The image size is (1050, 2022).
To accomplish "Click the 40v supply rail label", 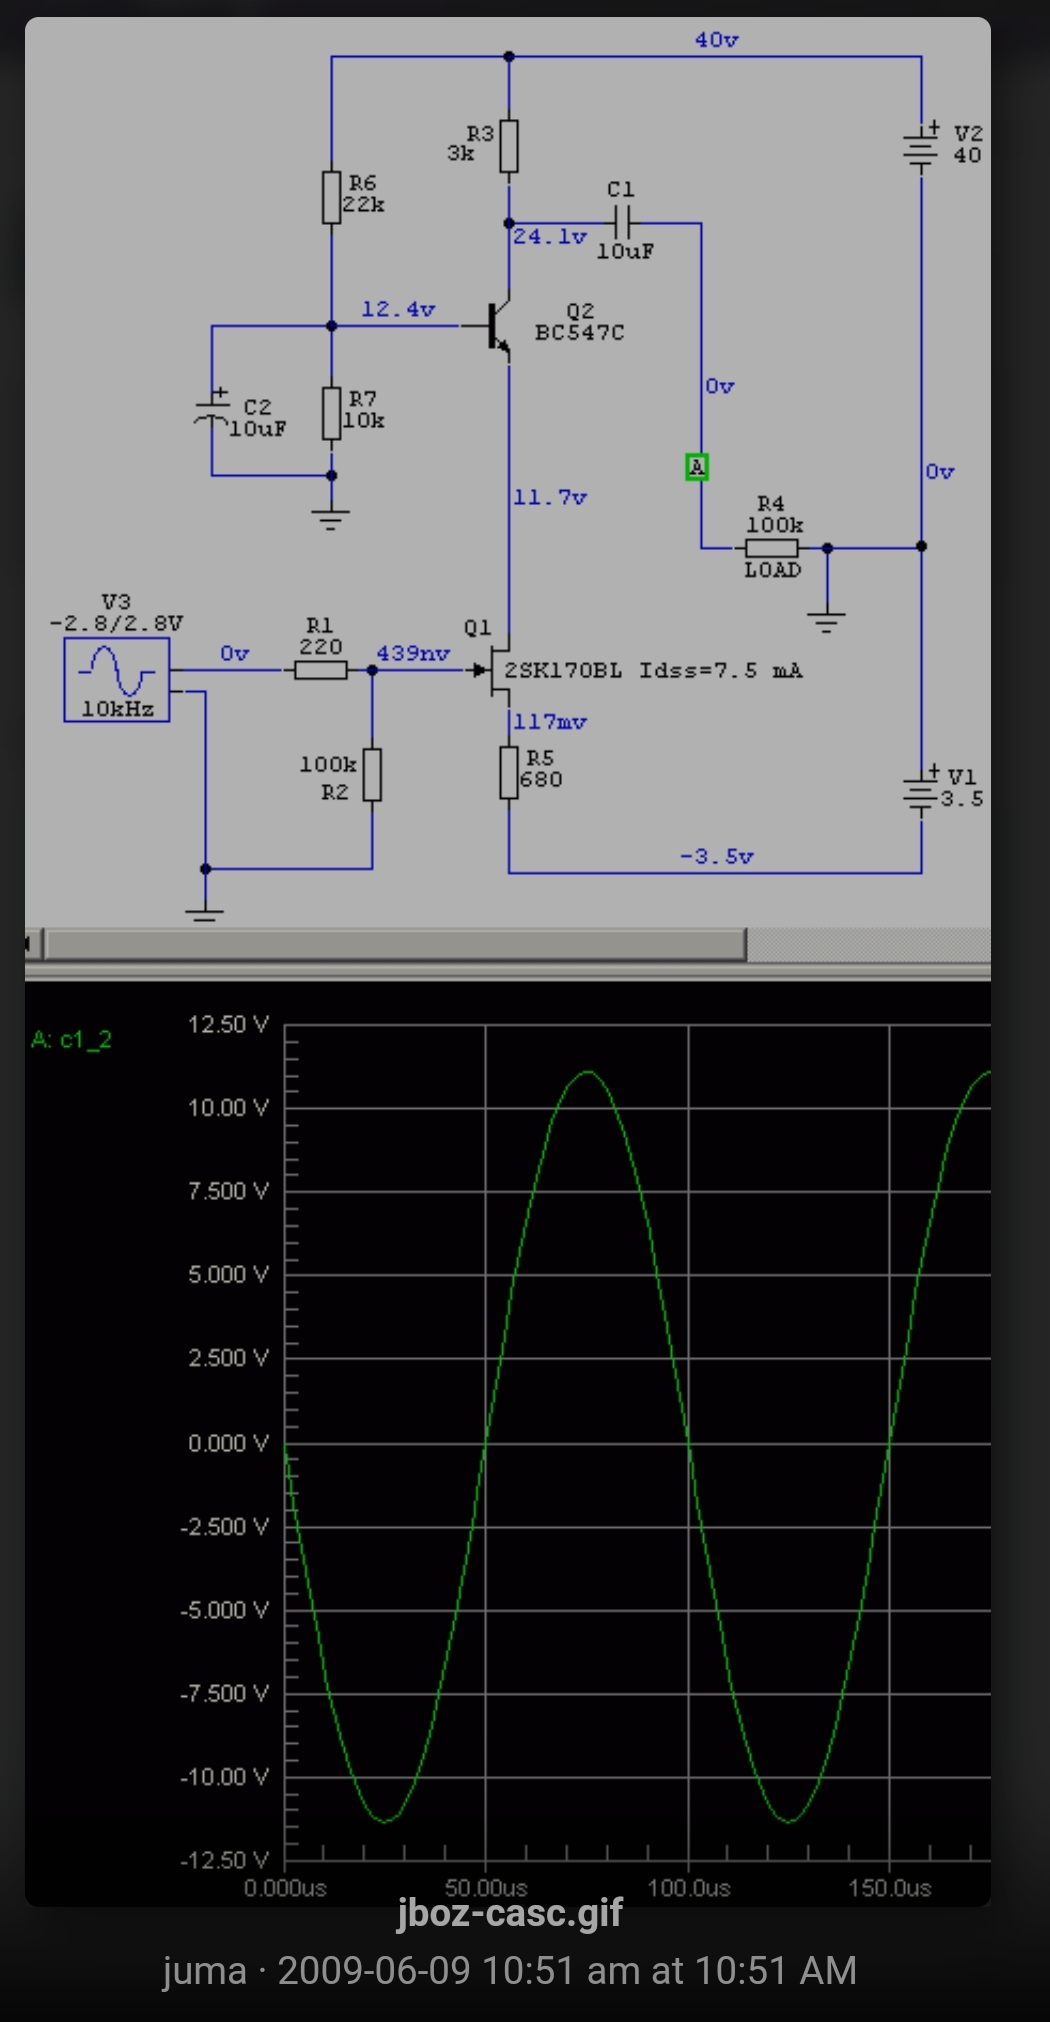I will pyautogui.click(x=717, y=40).
